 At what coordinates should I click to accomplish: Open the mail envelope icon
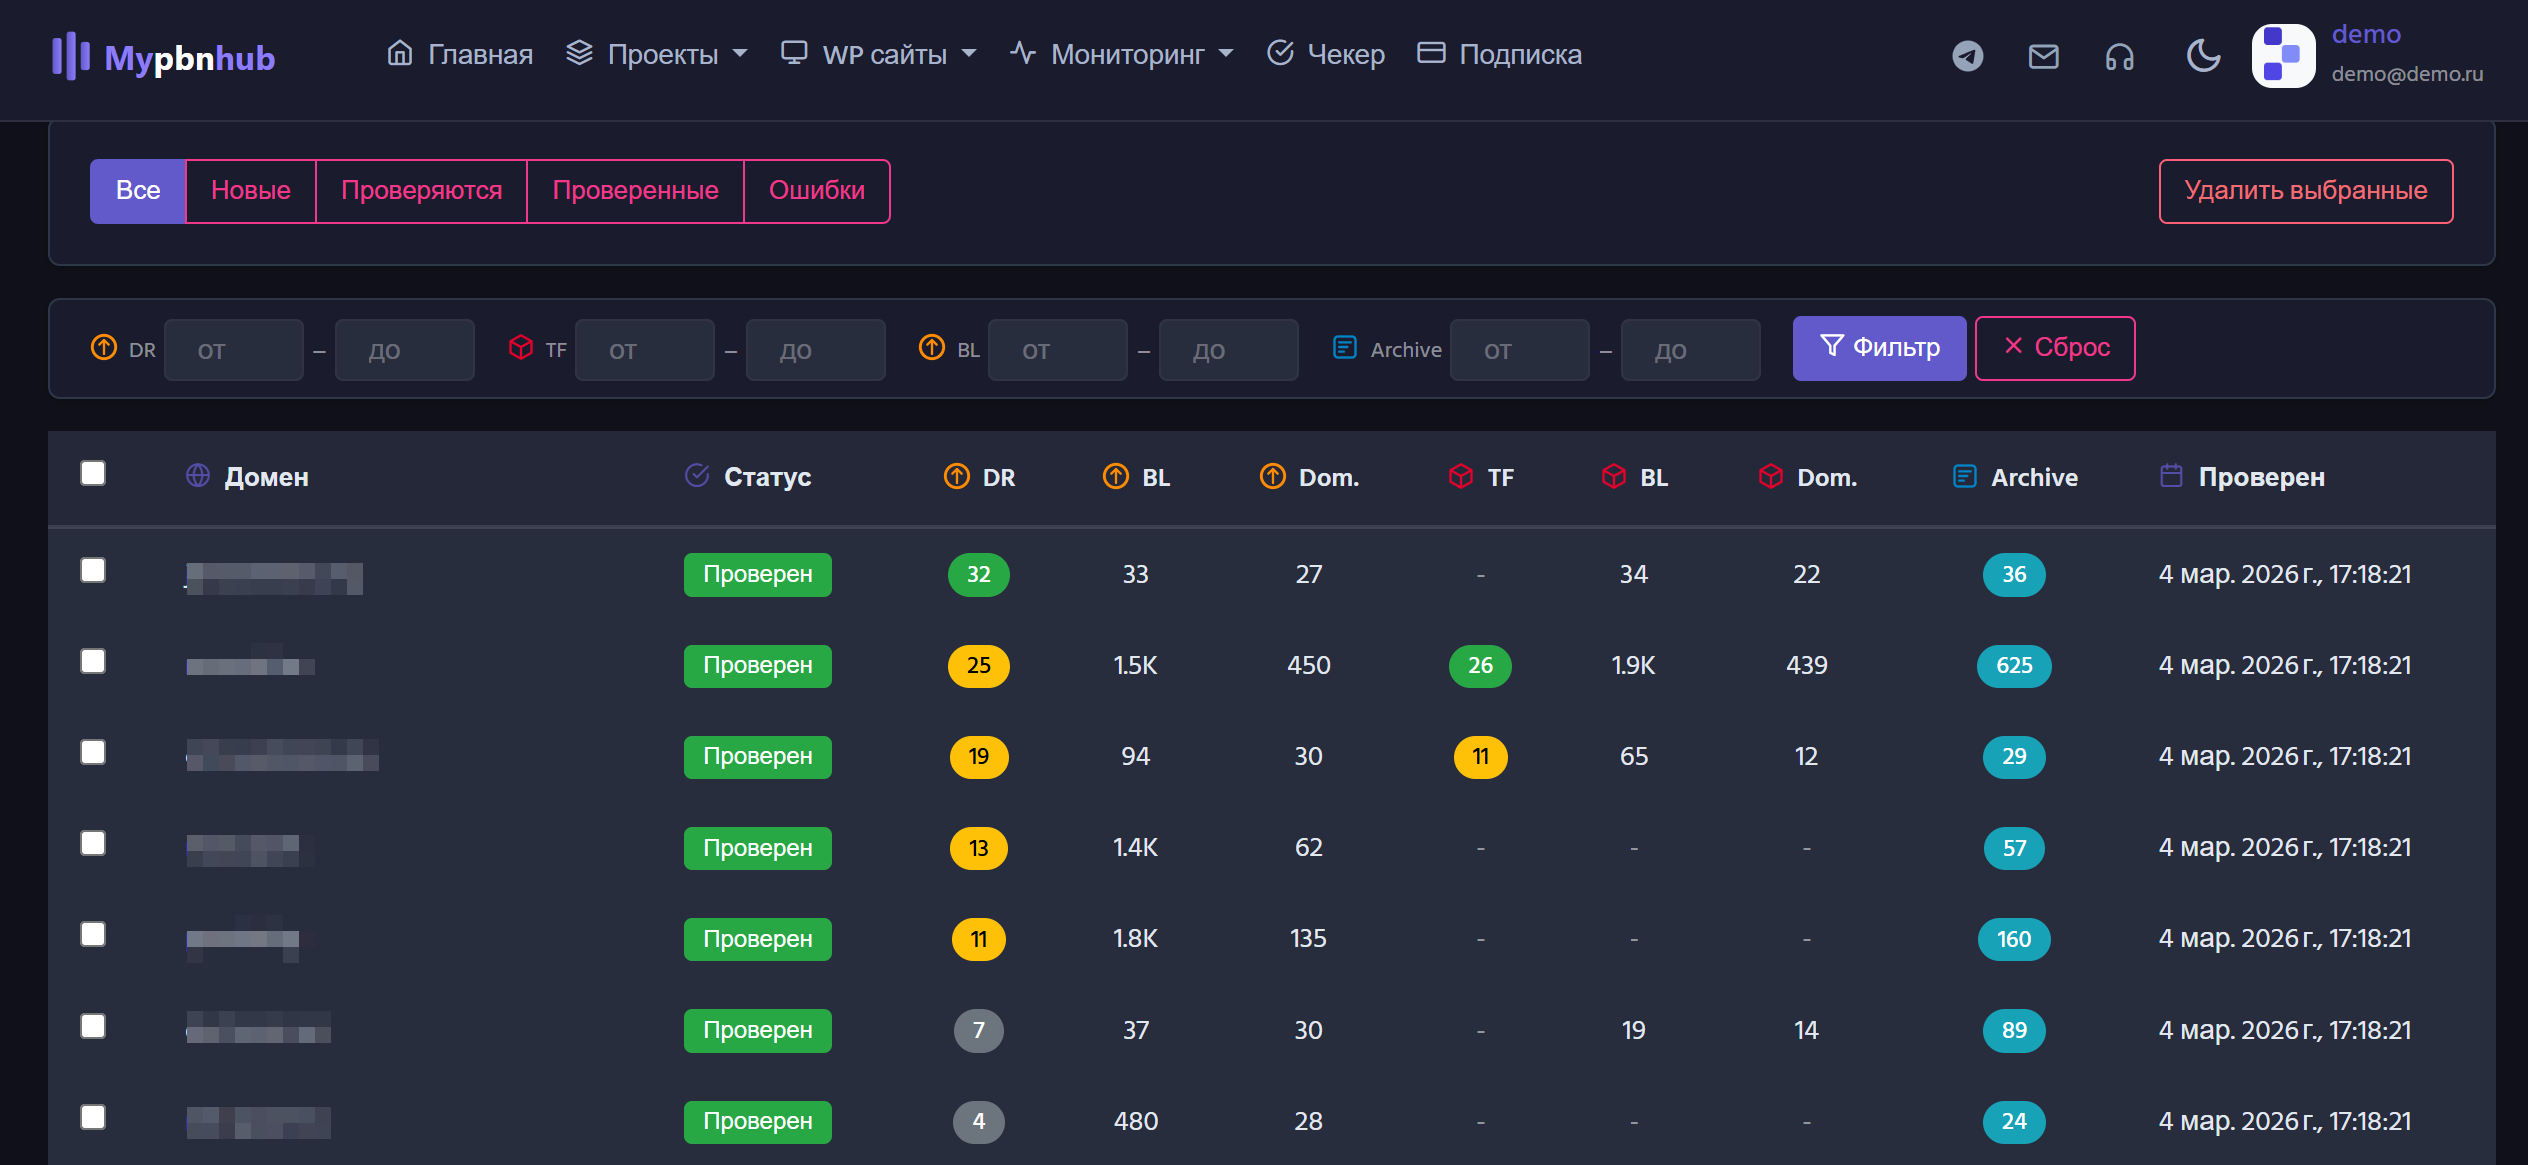tap(2043, 56)
